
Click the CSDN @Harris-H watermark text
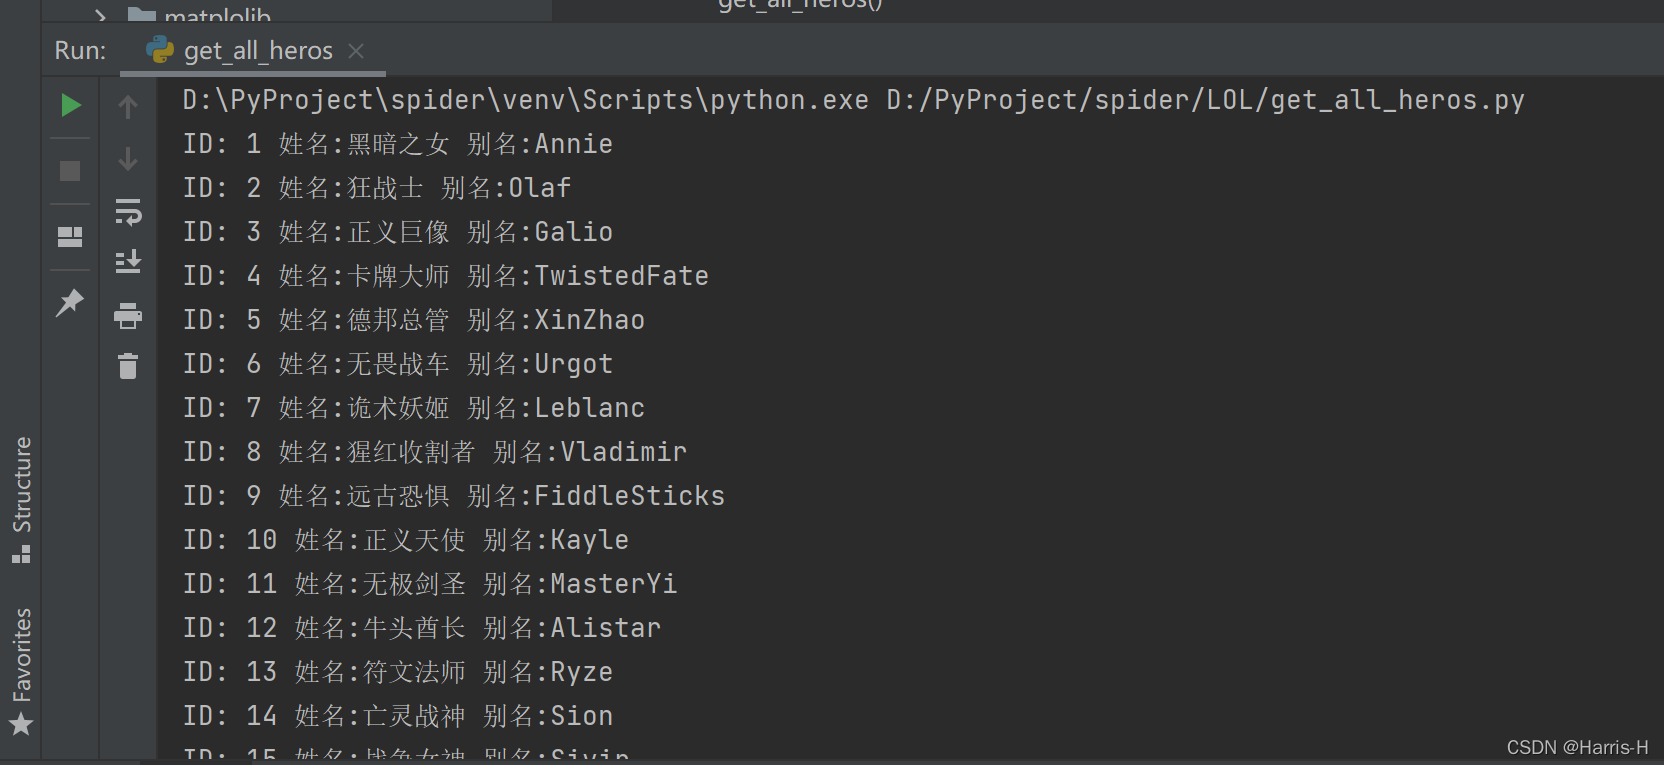point(1576,746)
